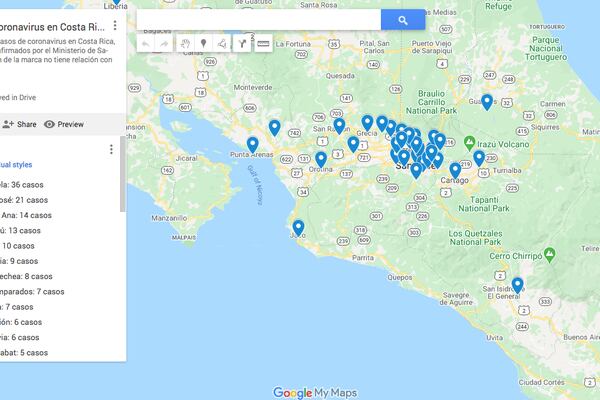Screen dimensions: 600x400
Task: Click the map pin near Turrialba
Action: [x=479, y=158]
